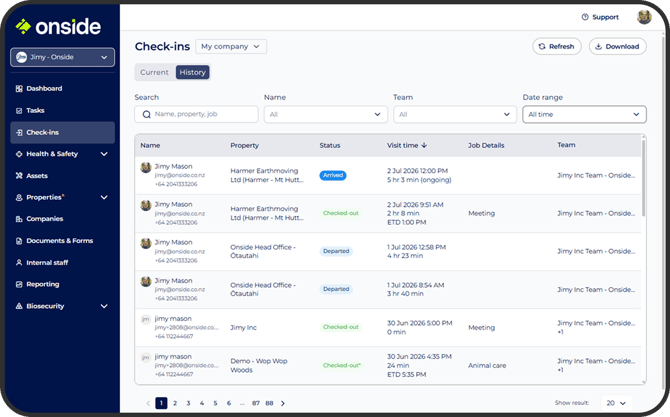Go to next page arrow in pagination

coord(283,403)
